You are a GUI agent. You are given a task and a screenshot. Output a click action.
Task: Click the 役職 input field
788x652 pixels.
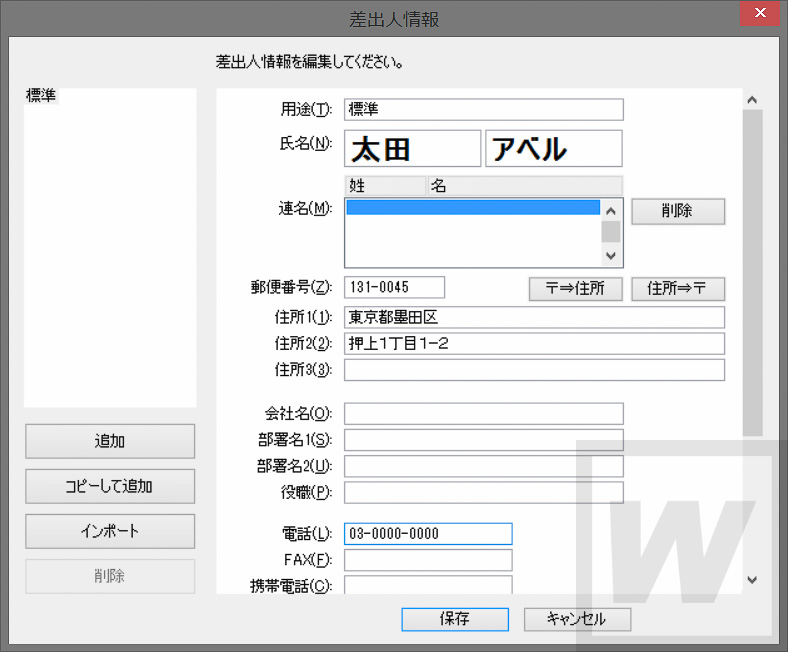483,492
